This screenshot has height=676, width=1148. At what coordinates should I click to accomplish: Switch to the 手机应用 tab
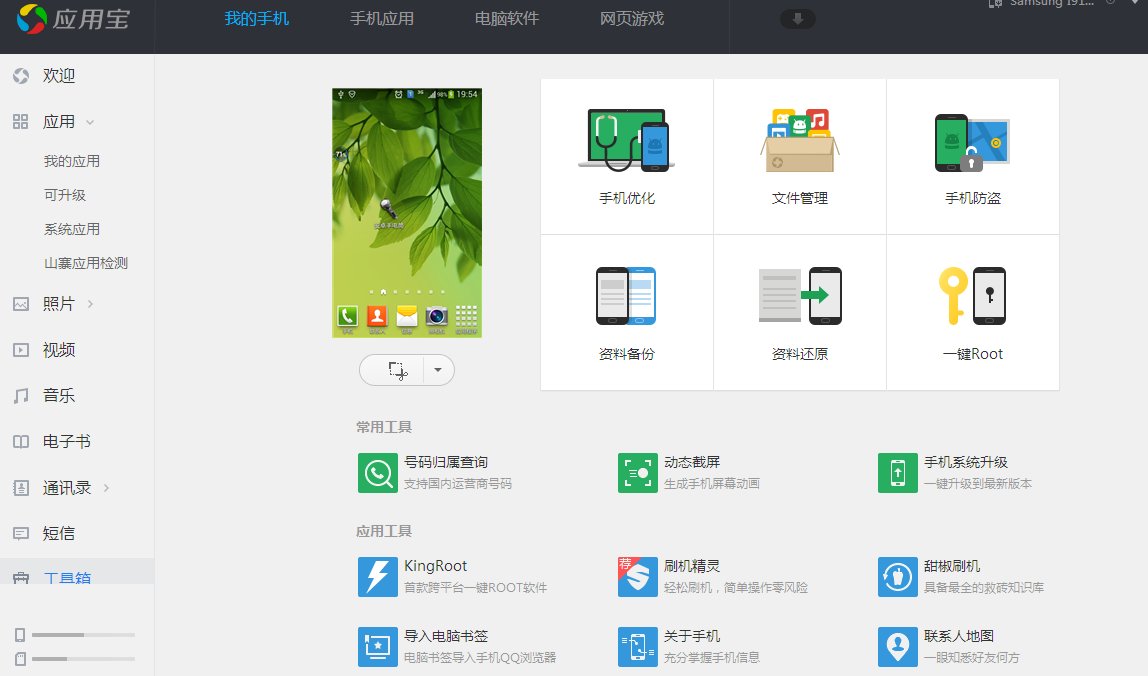[x=382, y=19]
